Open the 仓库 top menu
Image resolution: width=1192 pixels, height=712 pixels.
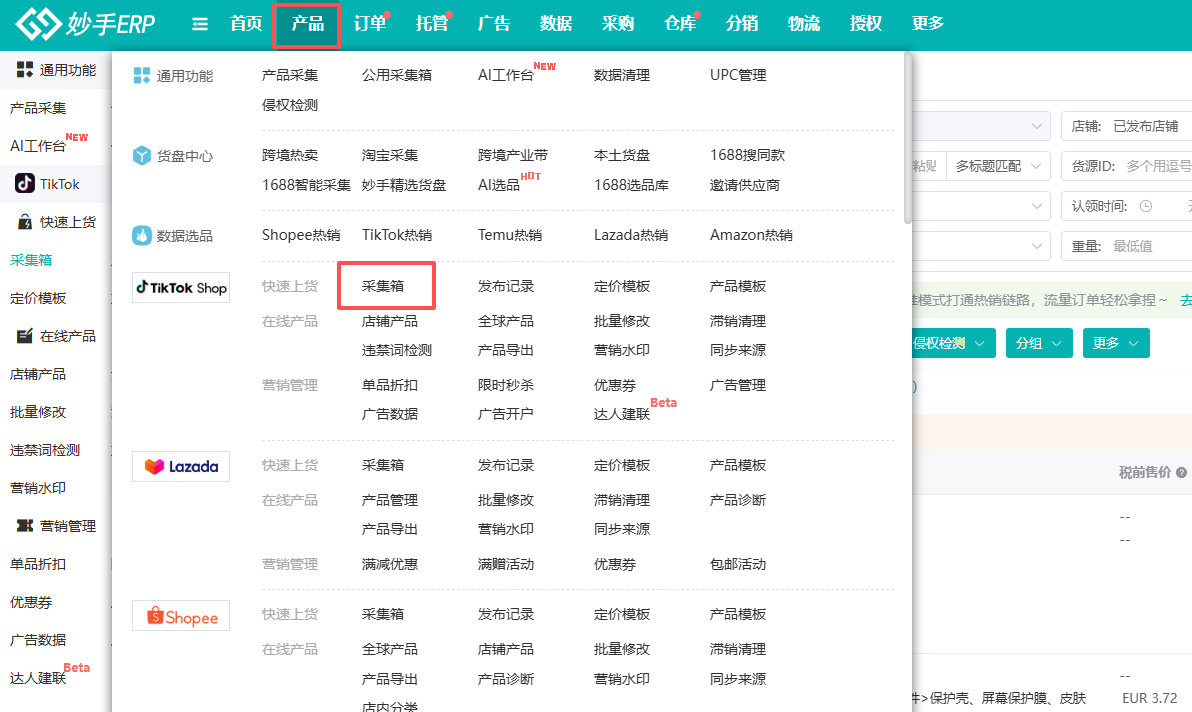pyautogui.click(x=680, y=24)
